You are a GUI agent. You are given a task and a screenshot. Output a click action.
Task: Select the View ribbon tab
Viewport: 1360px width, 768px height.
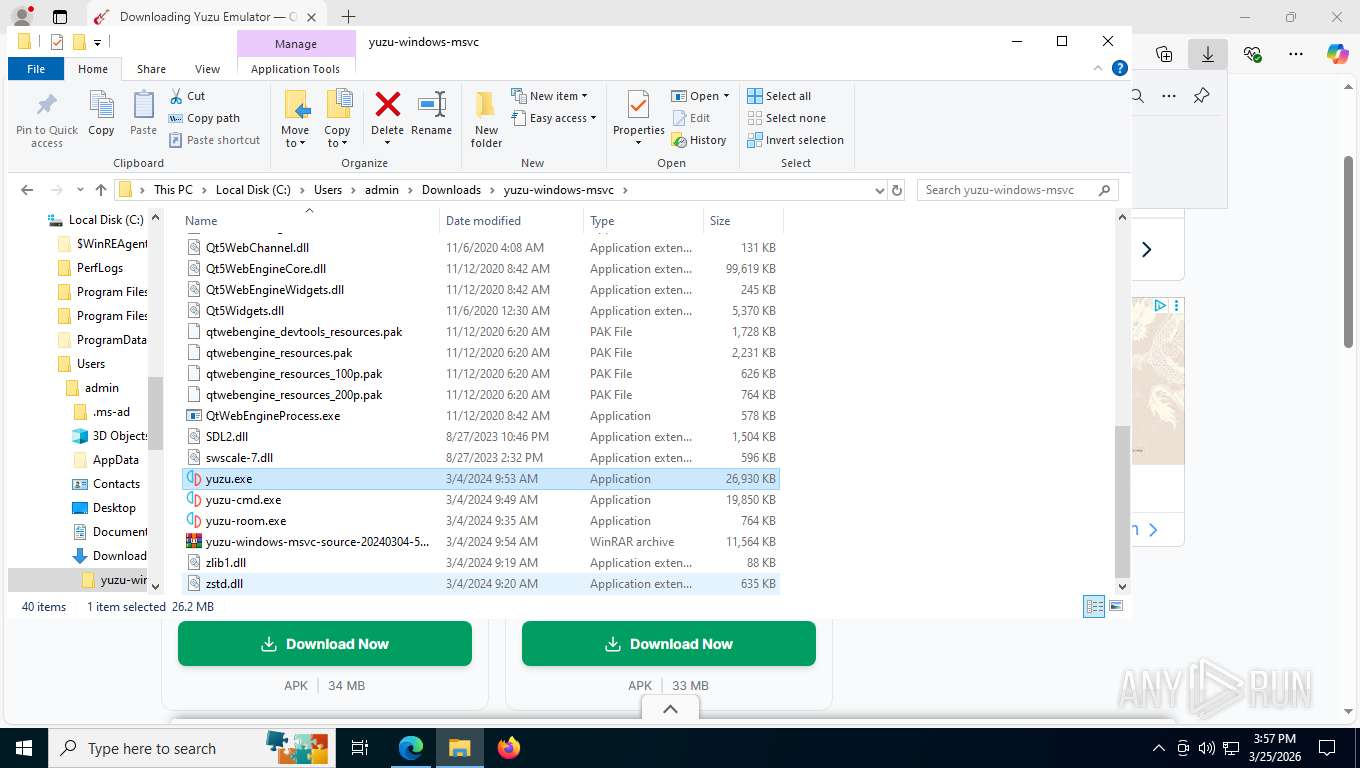click(x=207, y=69)
